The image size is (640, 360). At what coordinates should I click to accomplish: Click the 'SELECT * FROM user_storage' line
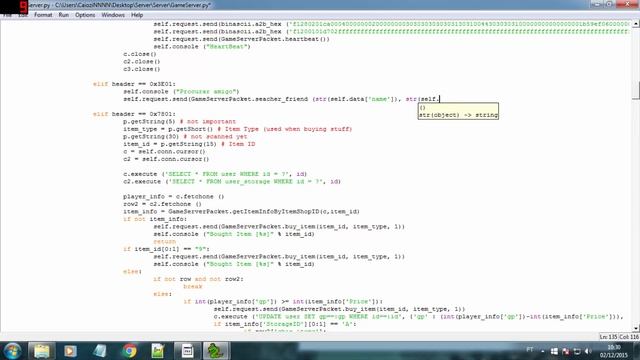[x=231, y=181]
